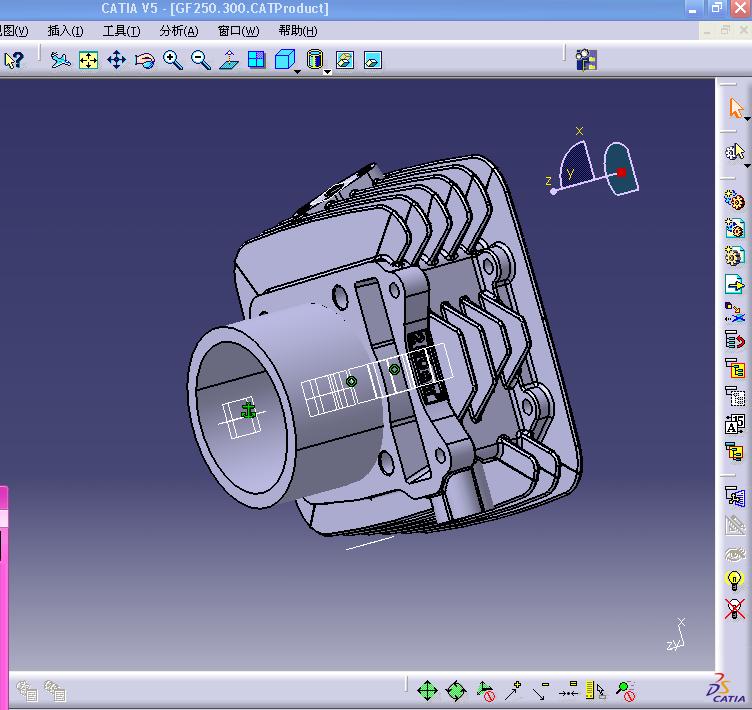Toggle Swap Visible Space icon

[x=373, y=60]
